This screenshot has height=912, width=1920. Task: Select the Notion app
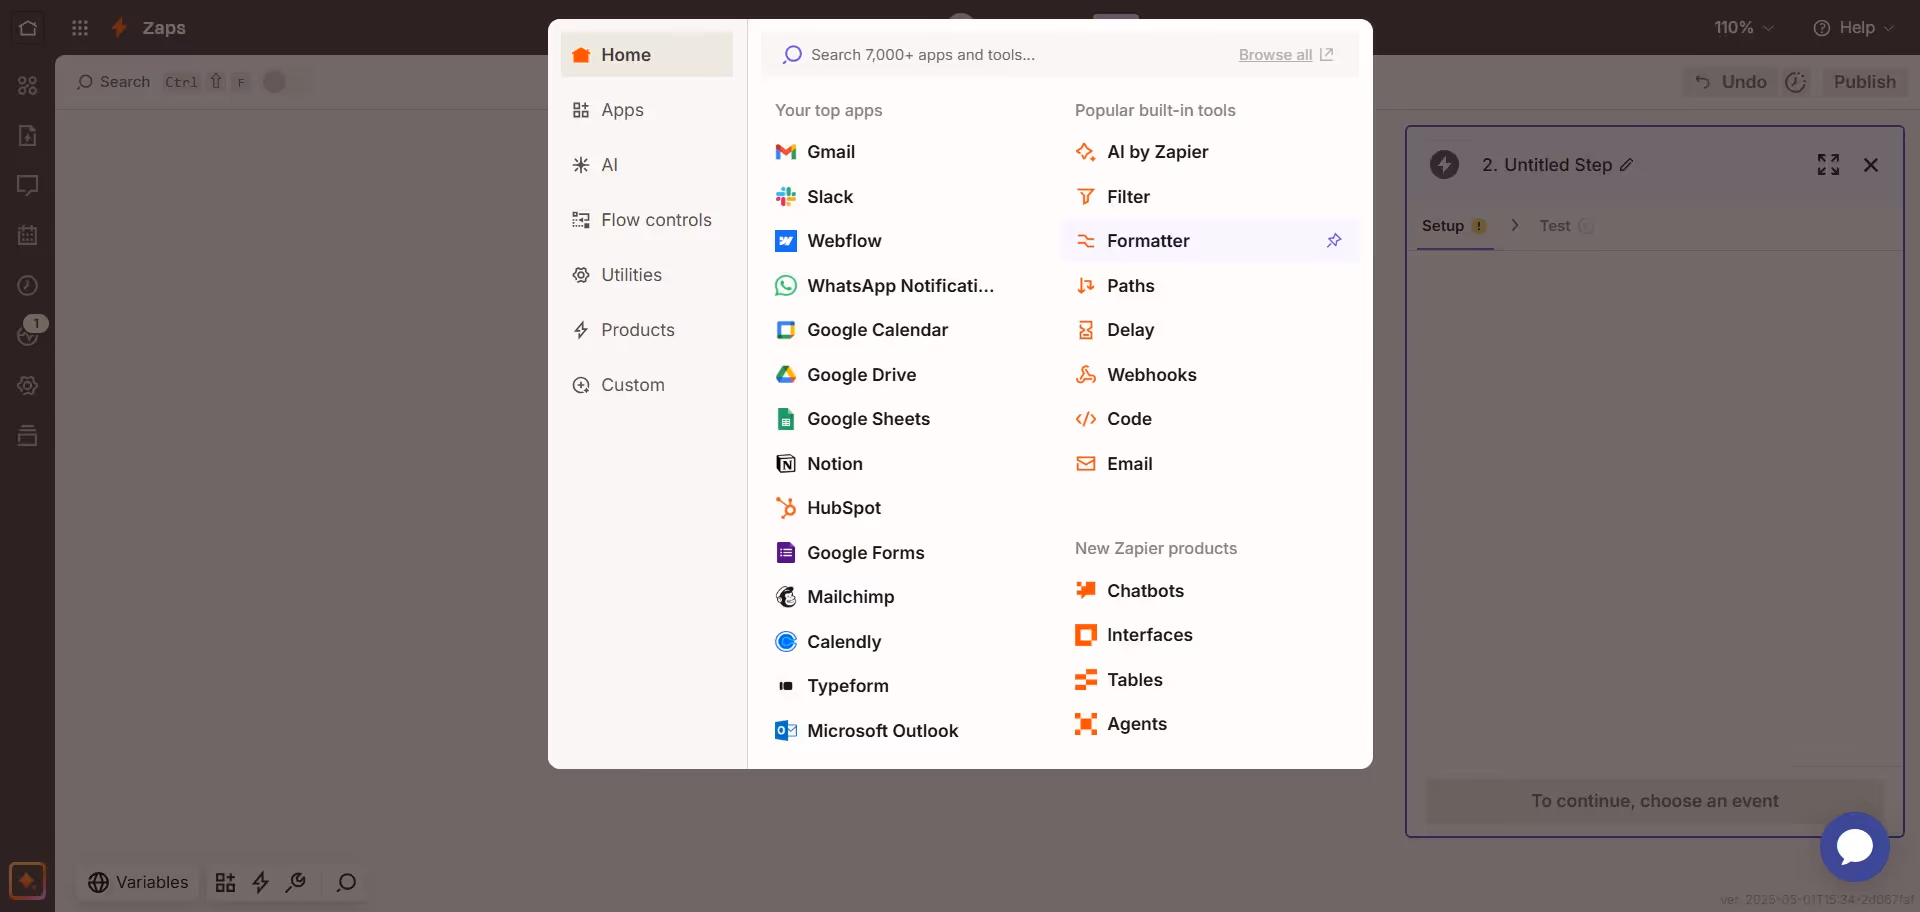pos(818,464)
